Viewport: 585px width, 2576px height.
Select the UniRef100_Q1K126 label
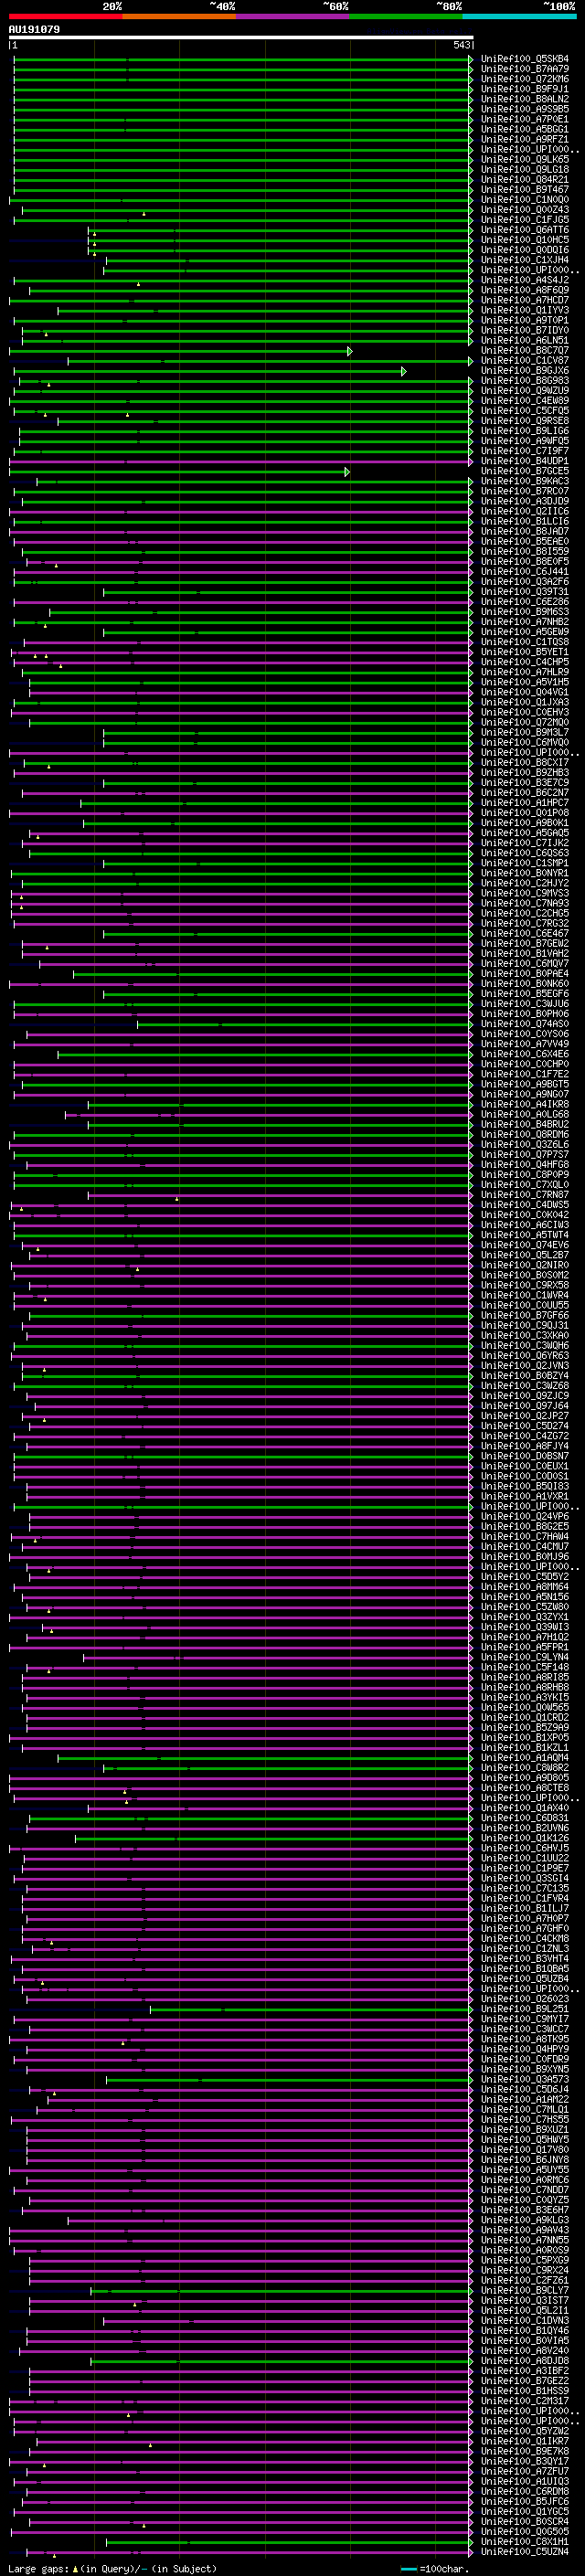[524, 1838]
